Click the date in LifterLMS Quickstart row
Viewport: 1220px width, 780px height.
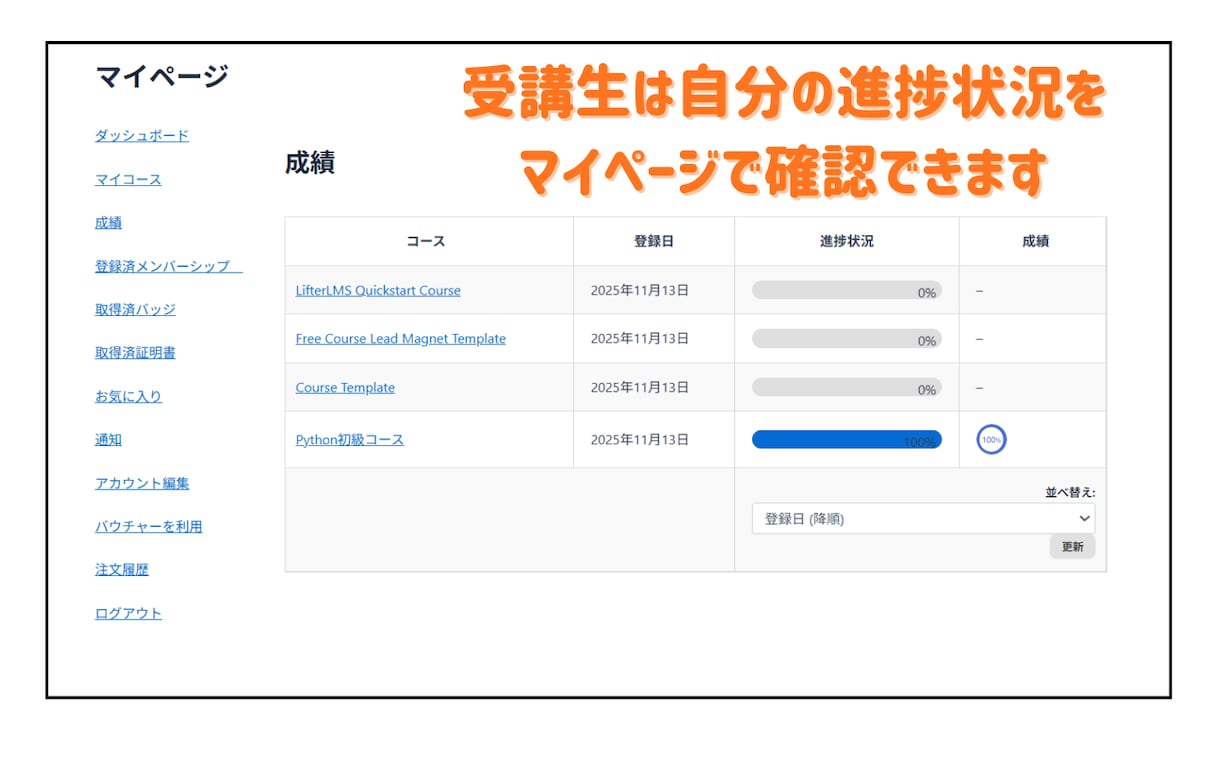click(x=640, y=291)
